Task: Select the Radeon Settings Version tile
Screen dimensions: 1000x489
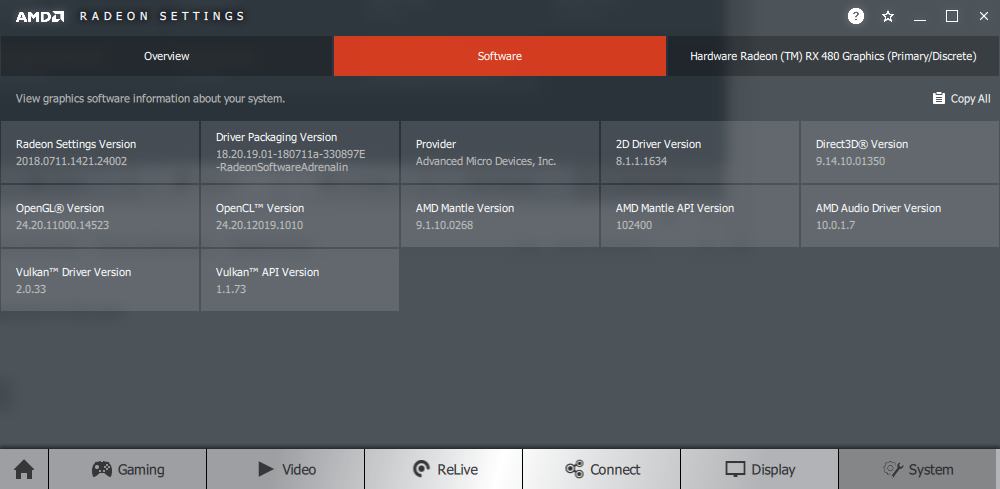Action: pyautogui.click(x=99, y=152)
